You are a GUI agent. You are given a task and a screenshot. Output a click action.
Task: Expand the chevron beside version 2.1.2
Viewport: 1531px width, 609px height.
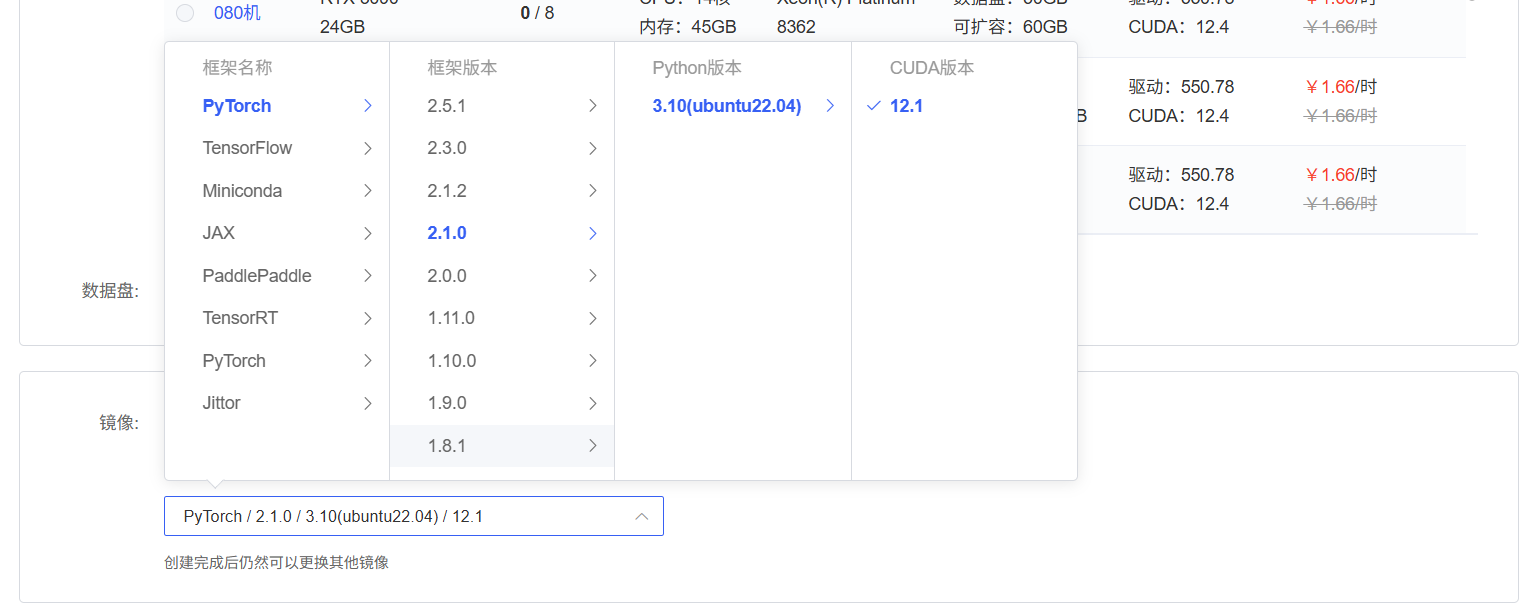[x=593, y=191]
